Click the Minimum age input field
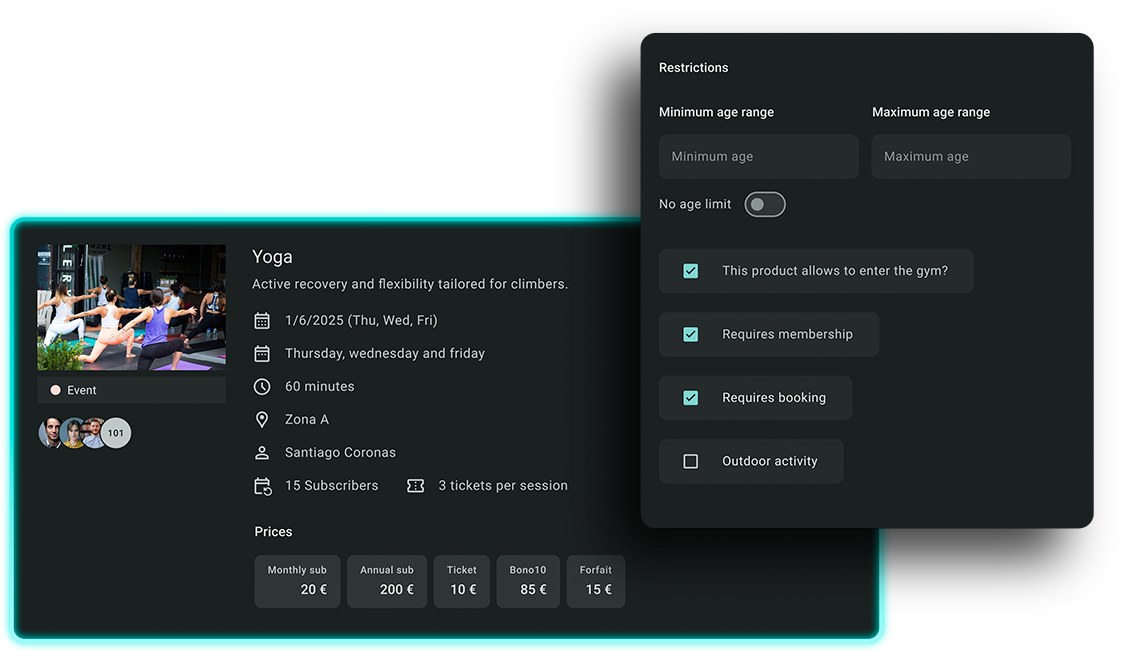 (758, 157)
